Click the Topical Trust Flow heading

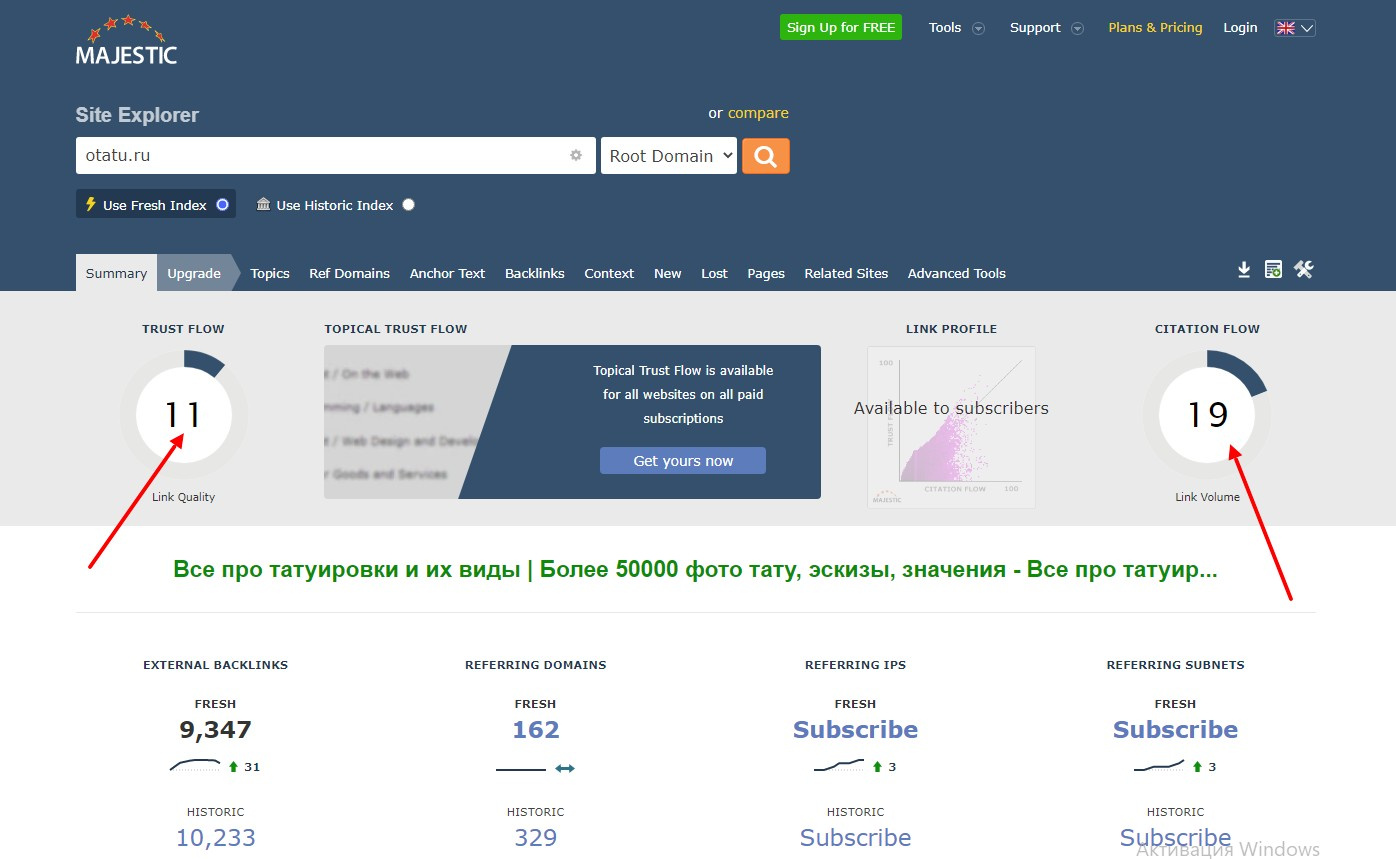pos(396,329)
